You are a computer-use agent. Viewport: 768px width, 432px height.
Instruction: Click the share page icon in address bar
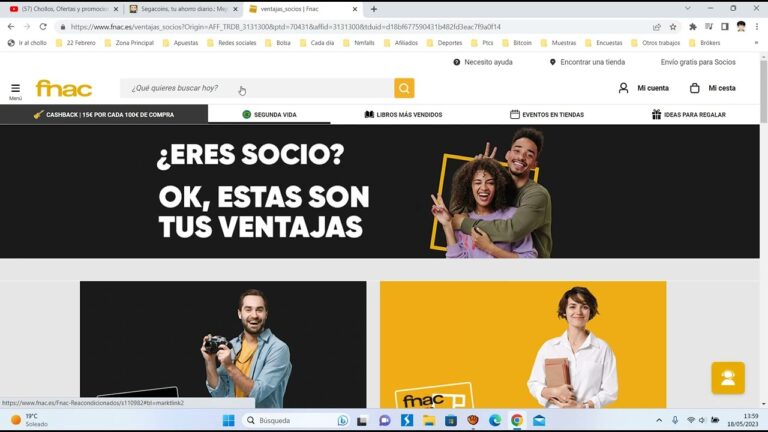pyautogui.click(x=657, y=27)
